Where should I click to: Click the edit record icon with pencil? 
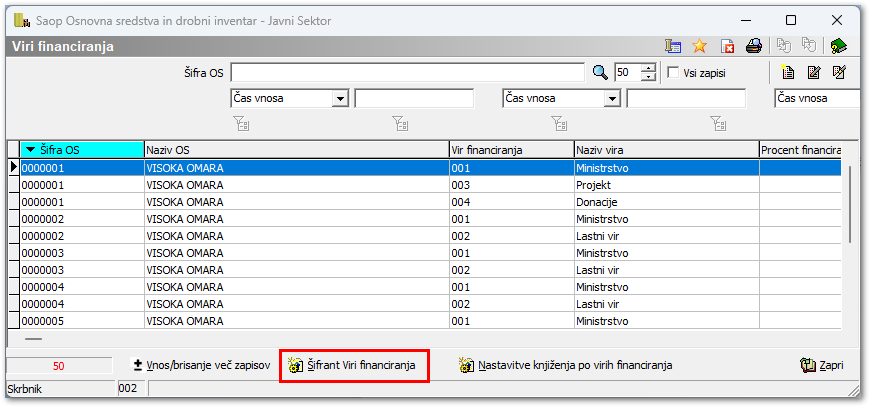(814, 72)
